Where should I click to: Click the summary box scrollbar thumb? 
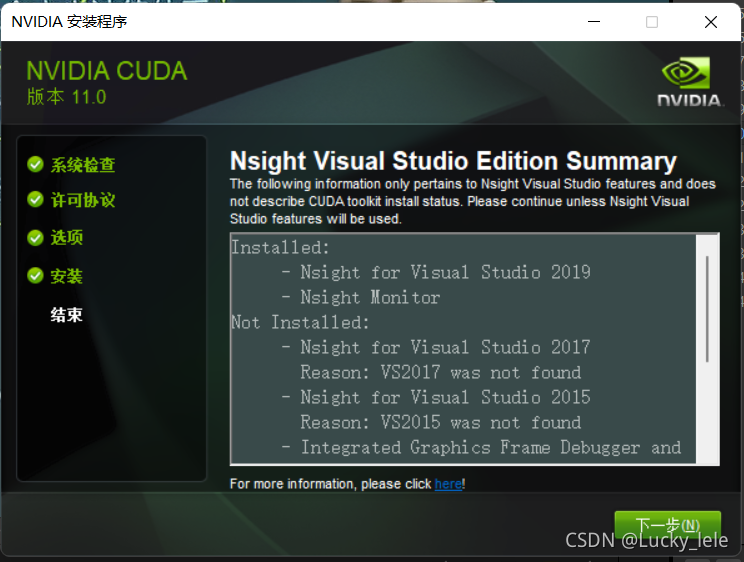(707, 309)
